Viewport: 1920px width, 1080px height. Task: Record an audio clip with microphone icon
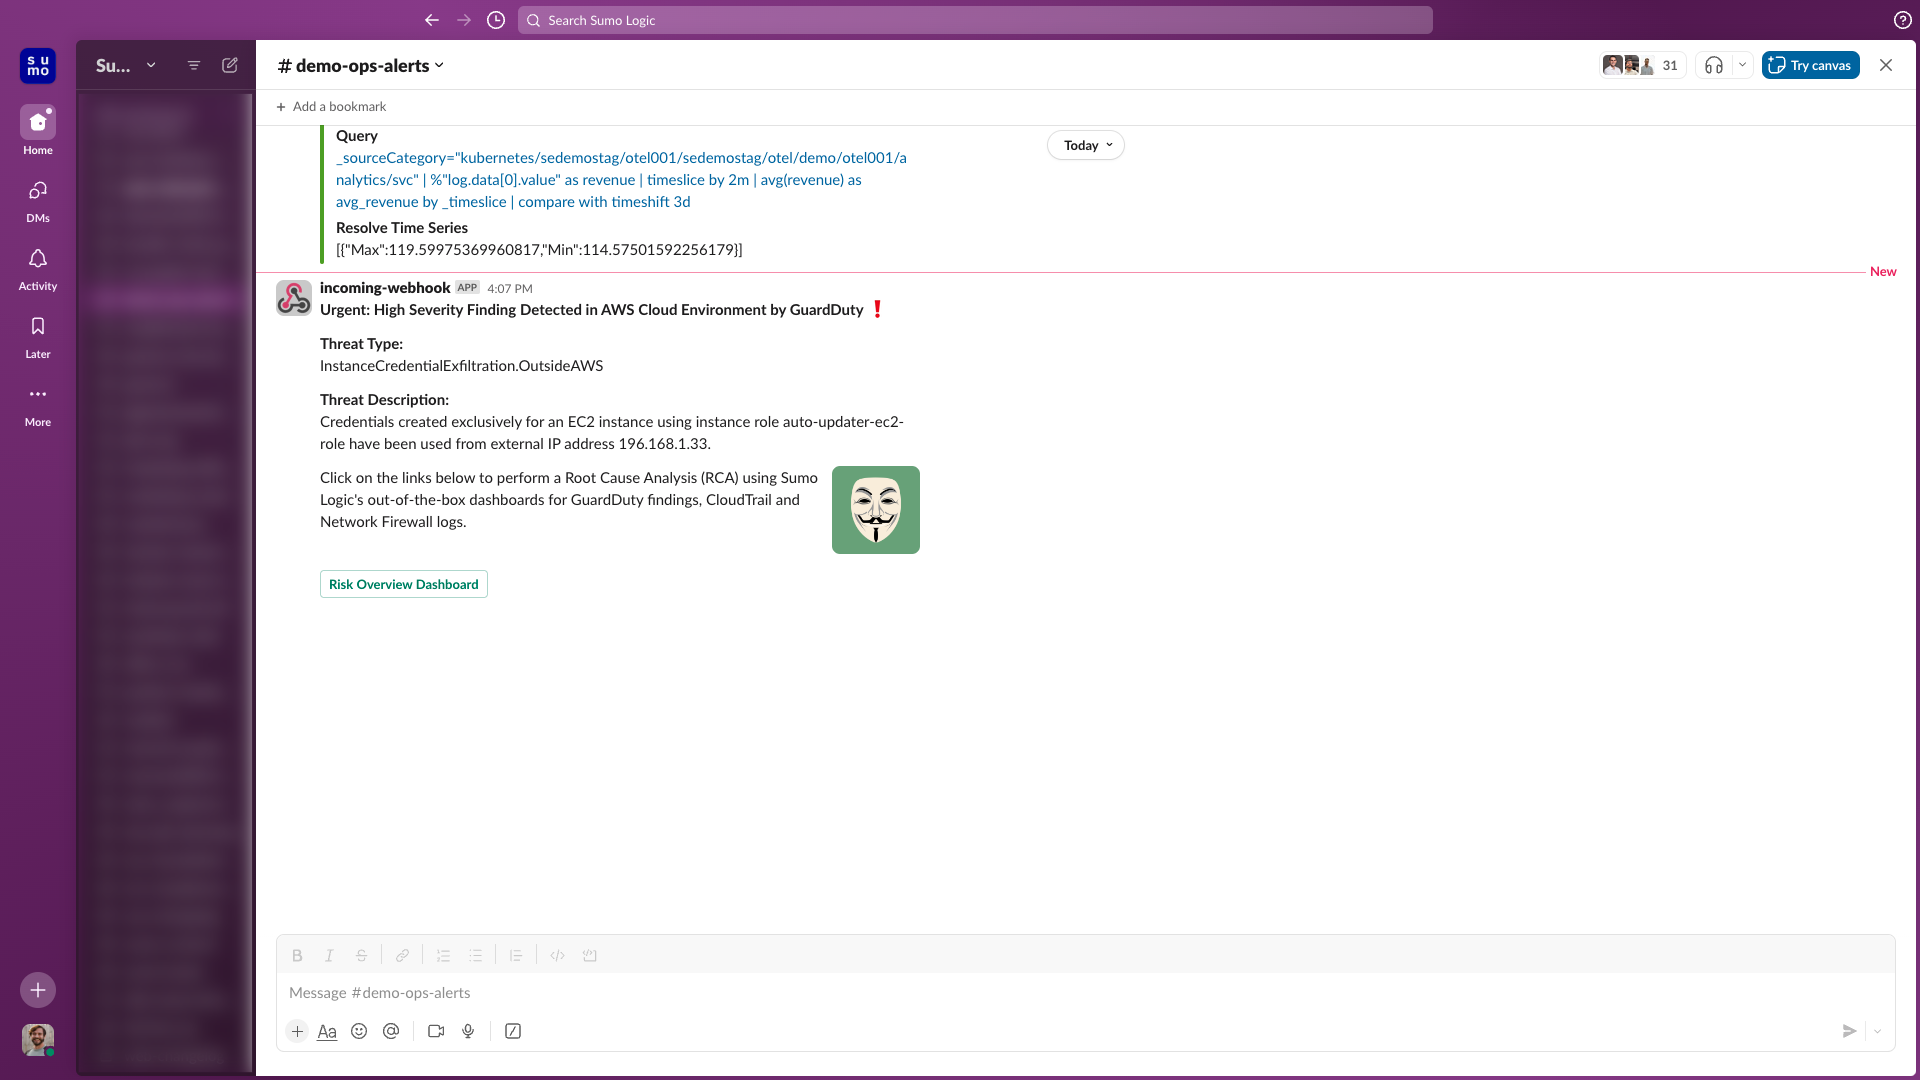(468, 1031)
